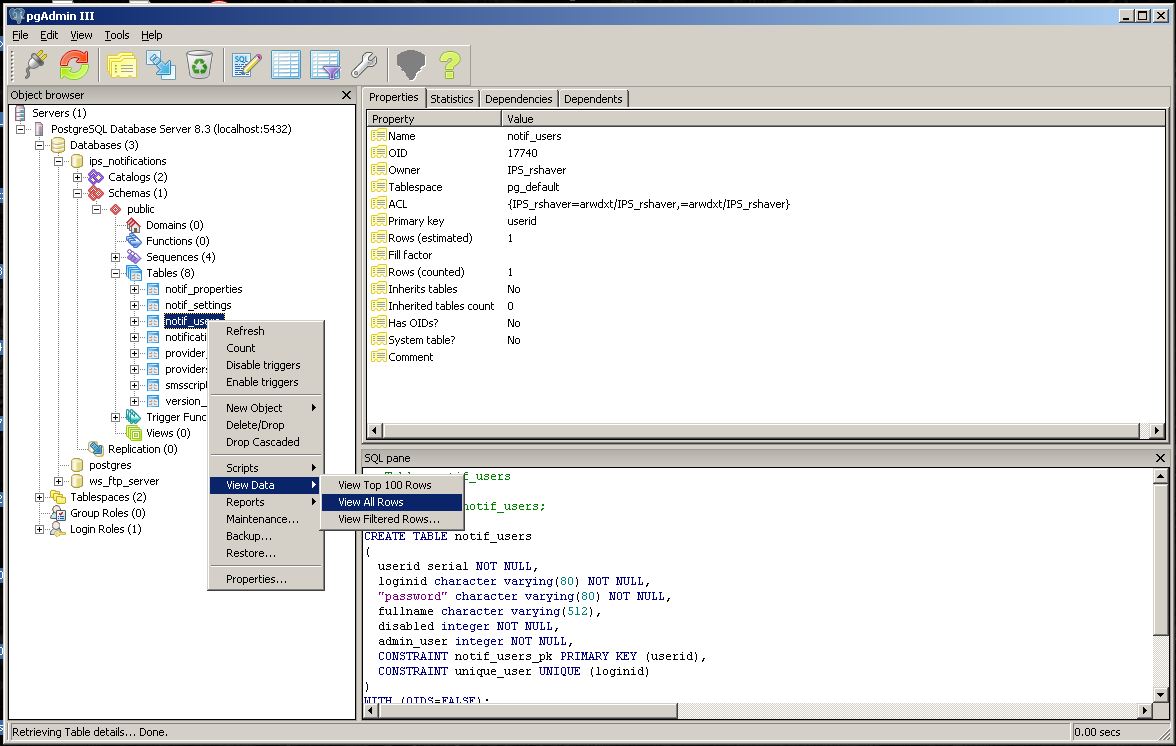Click the notif_properties table icon

[x=153, y=289]
